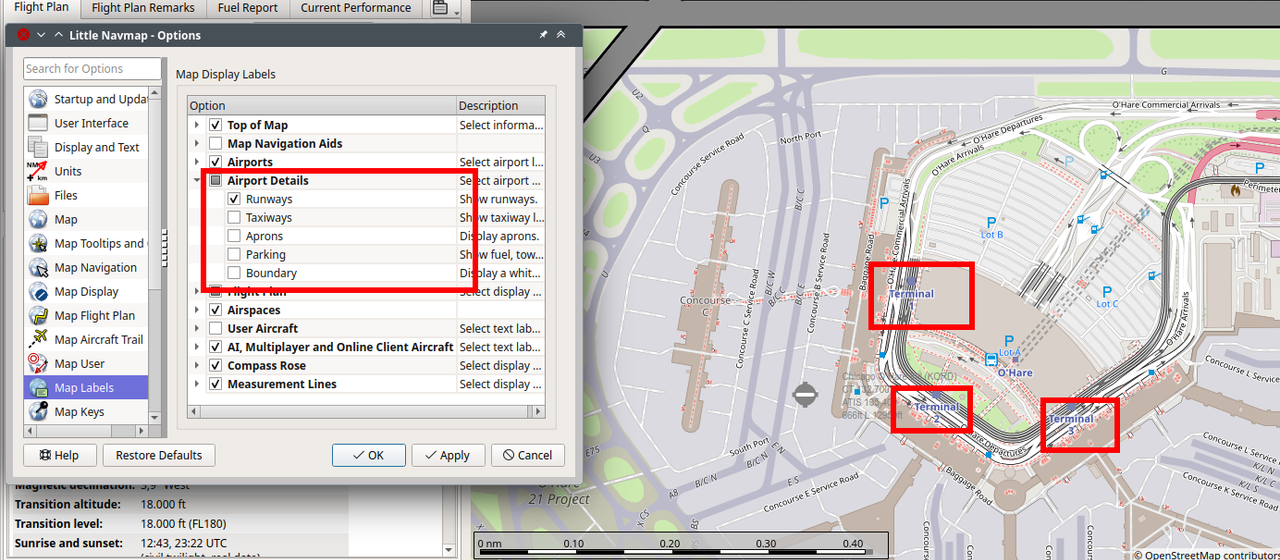Expand the Map Navigation Aids tree node
The width and height of the screenshot is (1280, 560).
coord(196,144)
